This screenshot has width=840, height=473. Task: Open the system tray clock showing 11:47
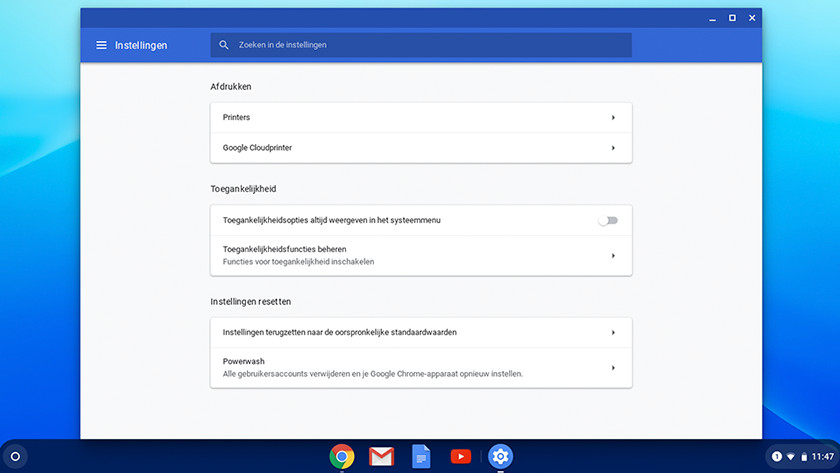[820, 457]
